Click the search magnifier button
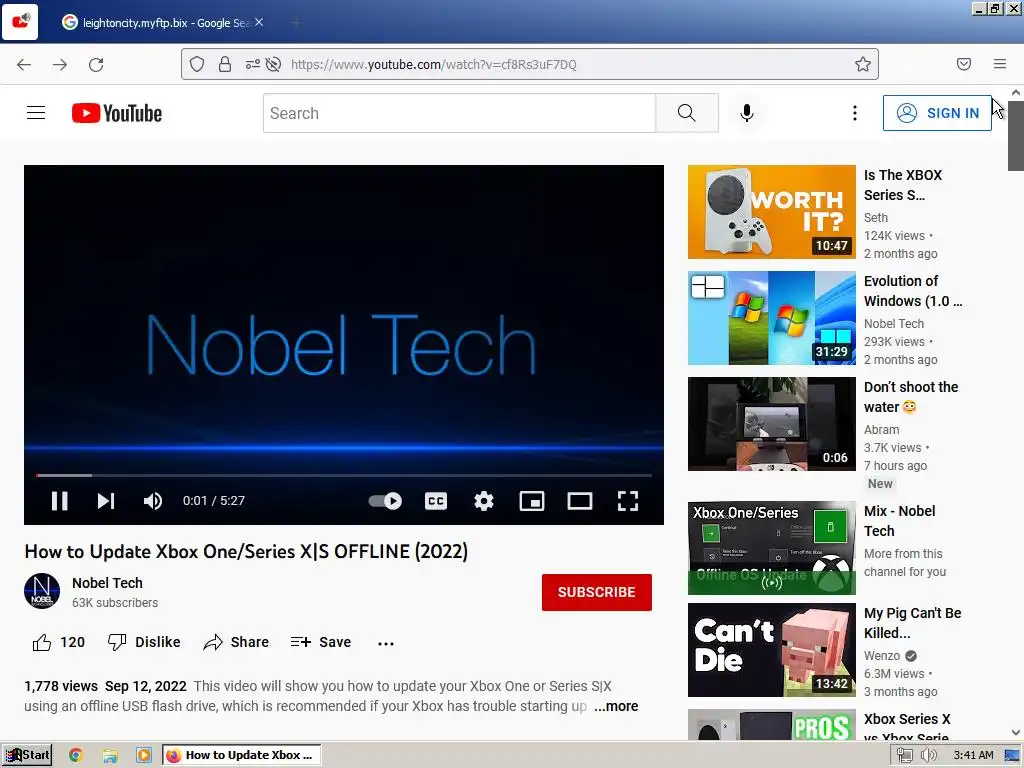 [687, 113]
